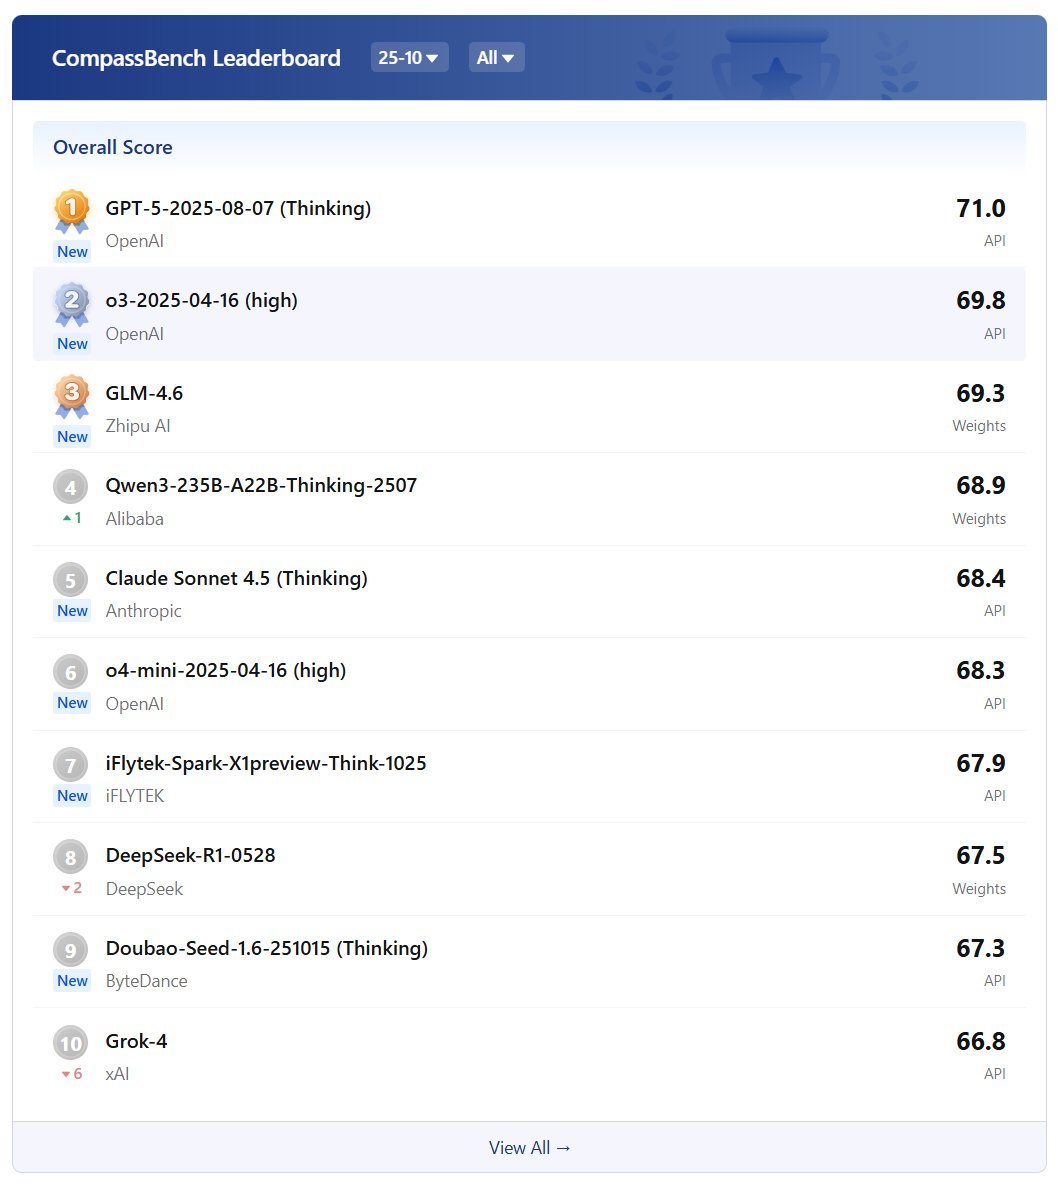Click the rank 9 badge icon
The width and height of the screenshot is (1058, 1186).
coord(70,951)
